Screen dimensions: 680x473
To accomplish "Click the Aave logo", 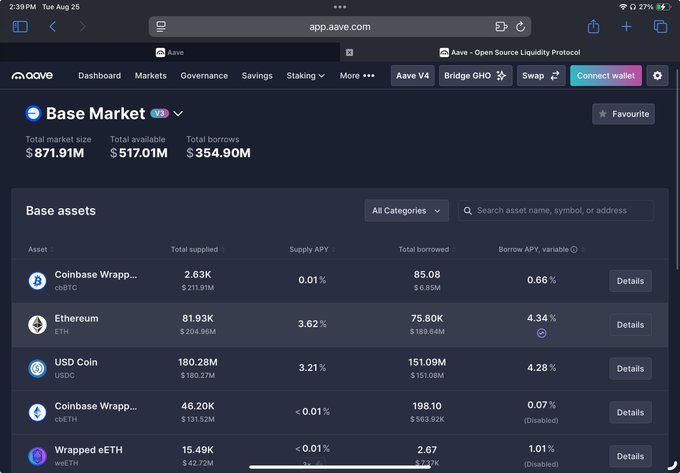I will (33, 75).
